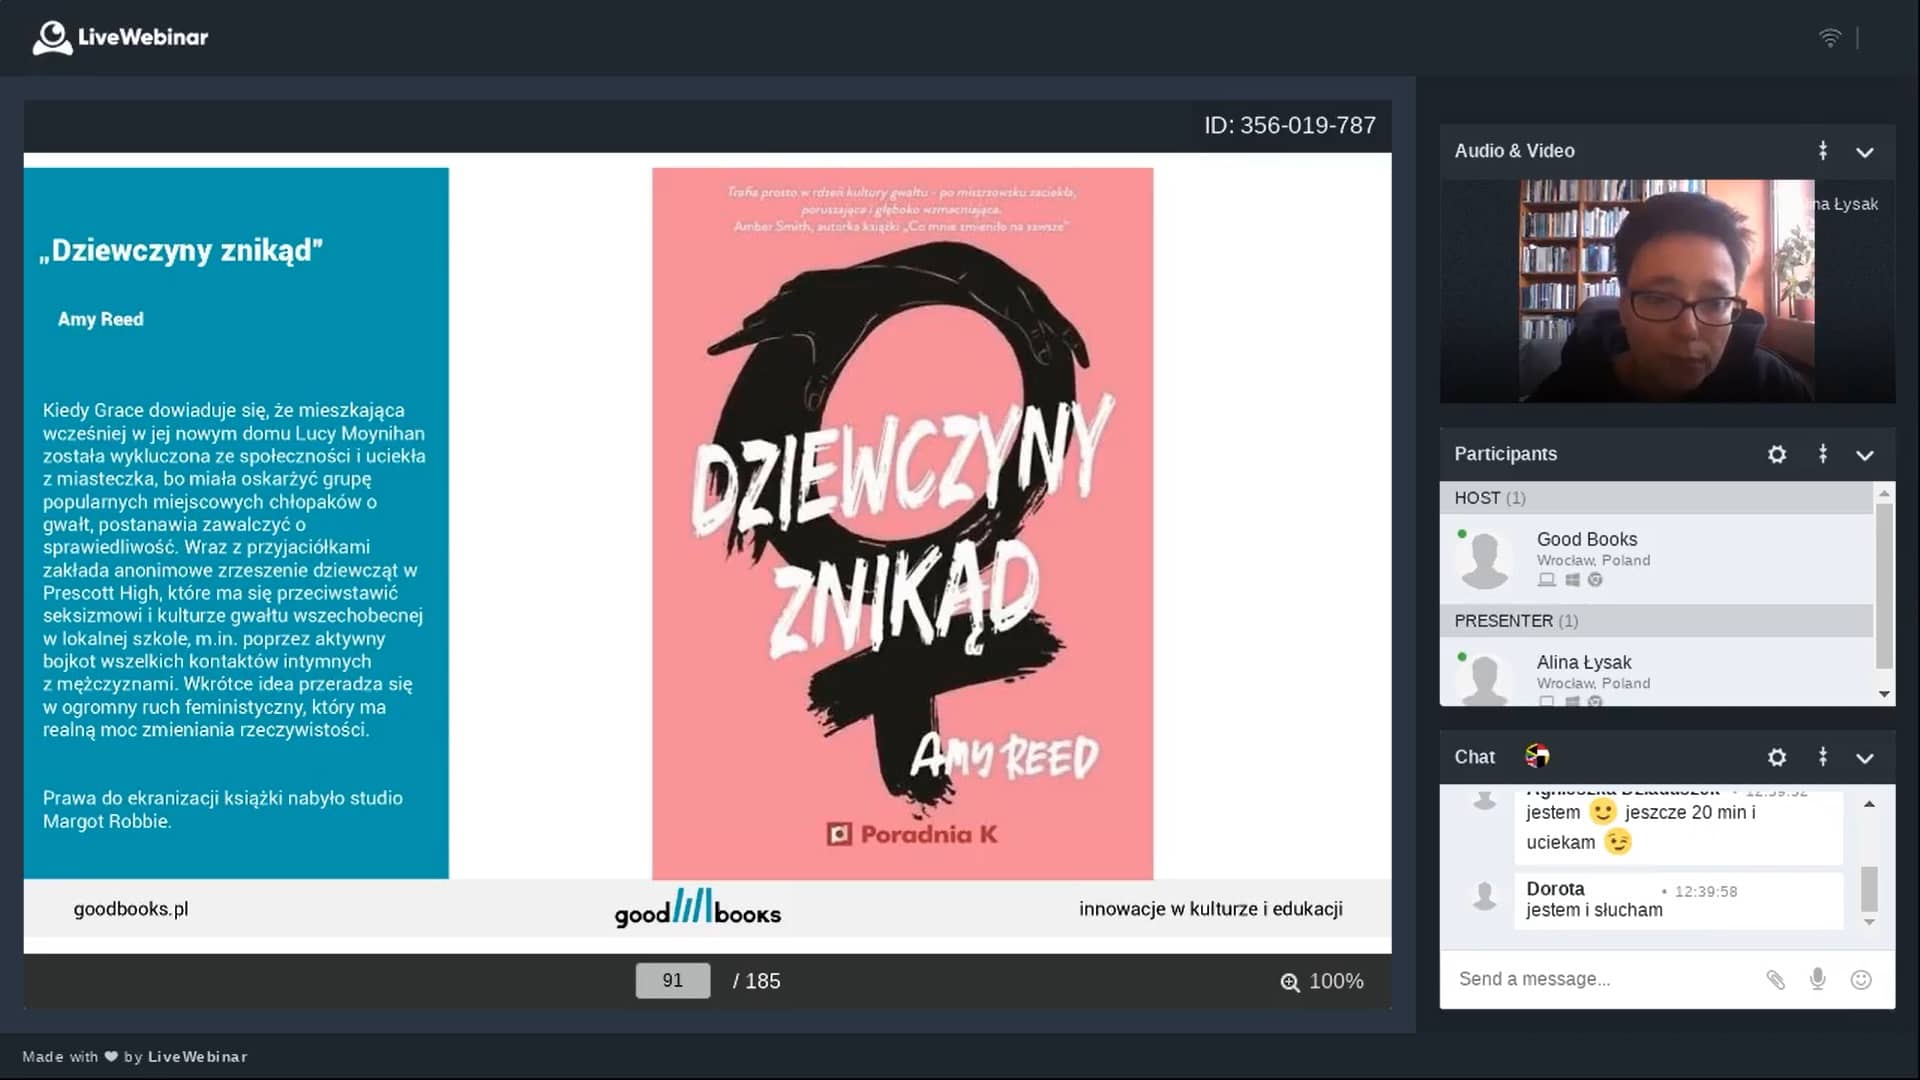Select Good Books host participant
The width and height of the screenshot is (1920, 1080).
1656,558
